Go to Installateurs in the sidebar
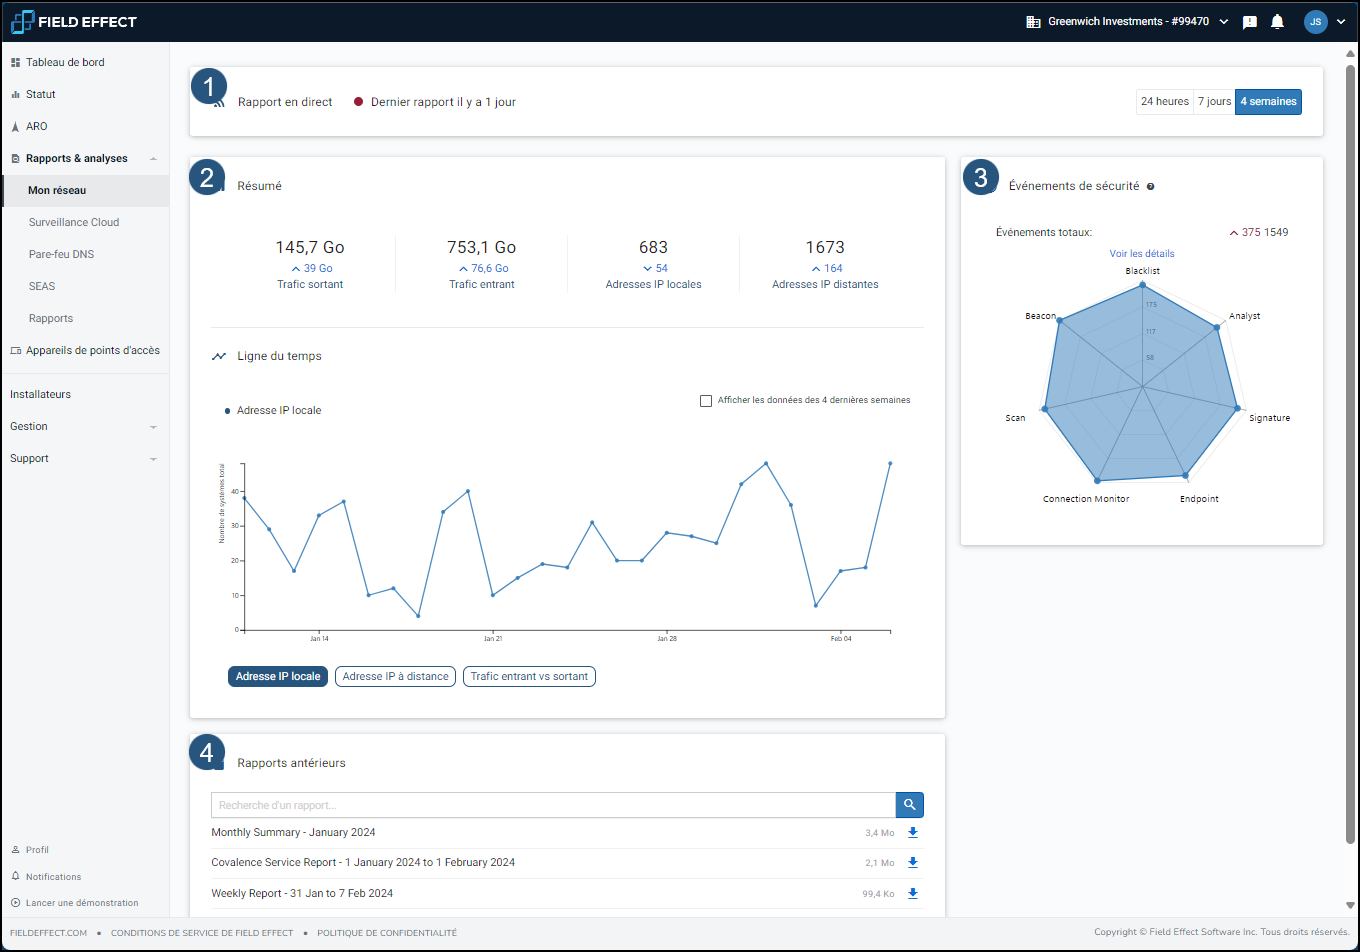The image size is (1360, 952). pyautogui.click(x=40, y=394)
